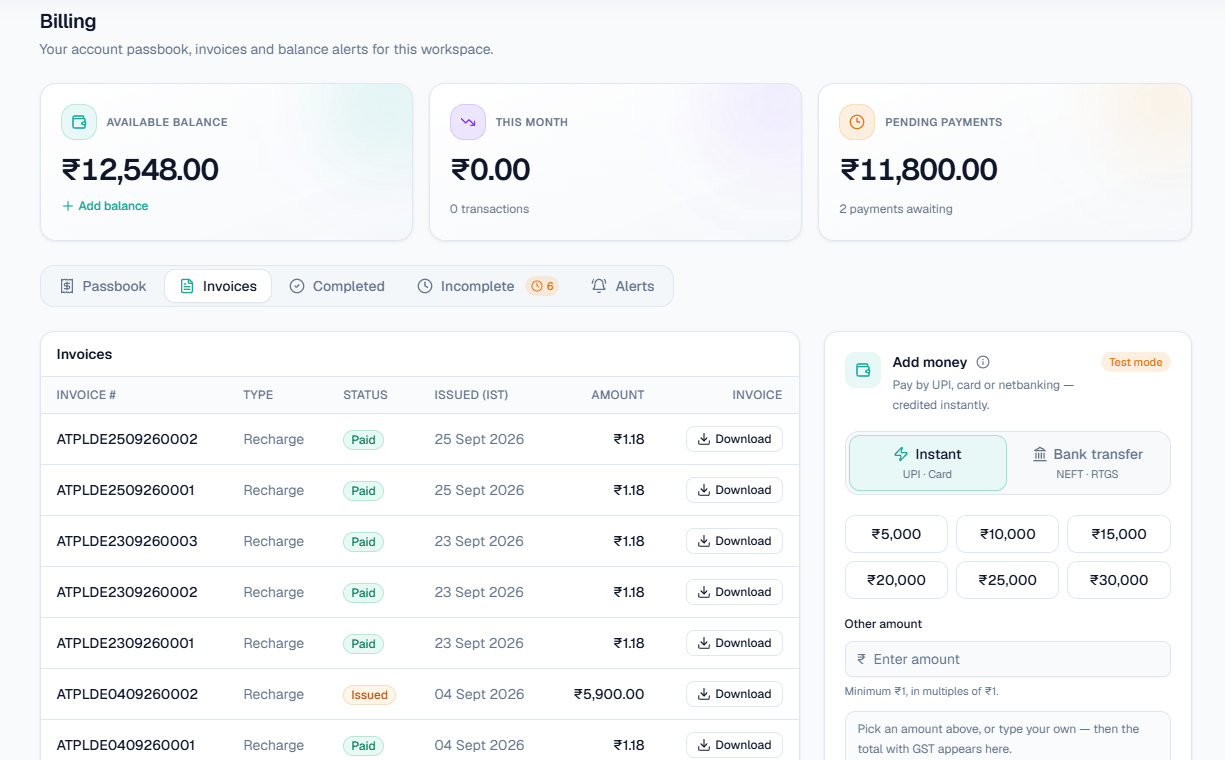Switch to the Passbook tab

coord(103,286)
